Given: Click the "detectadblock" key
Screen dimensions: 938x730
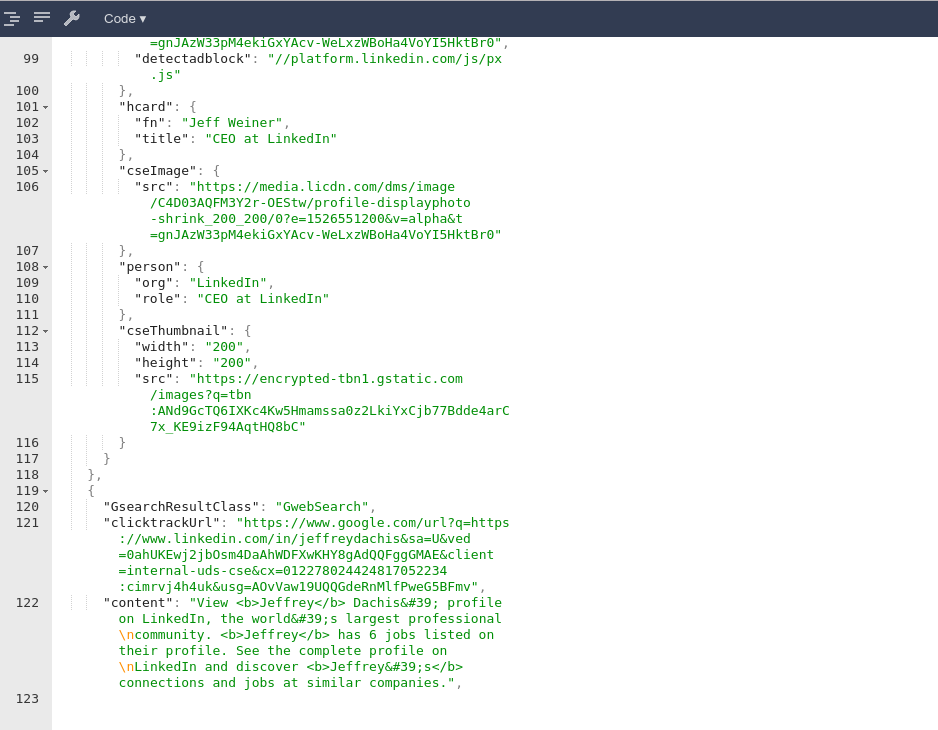Looking at the screenshot, I should pyautogui.click(x=193, y=59).
